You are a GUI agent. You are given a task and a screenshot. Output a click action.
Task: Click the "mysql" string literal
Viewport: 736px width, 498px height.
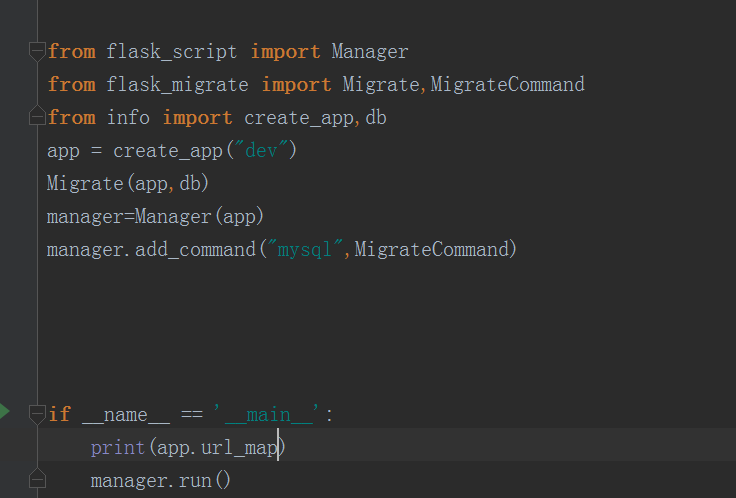coord(304,249)
